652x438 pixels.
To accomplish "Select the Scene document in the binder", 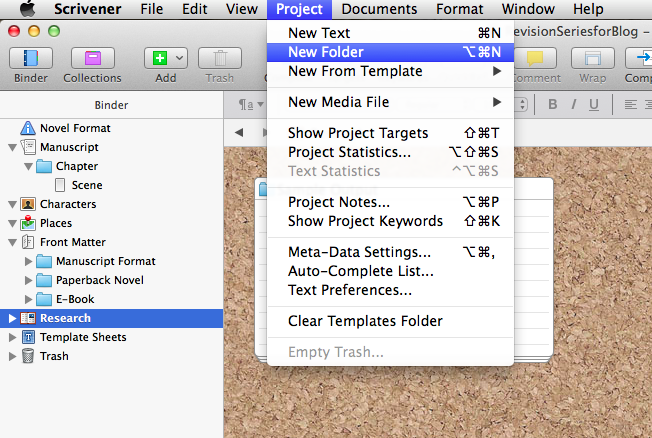I will (87, 185).
